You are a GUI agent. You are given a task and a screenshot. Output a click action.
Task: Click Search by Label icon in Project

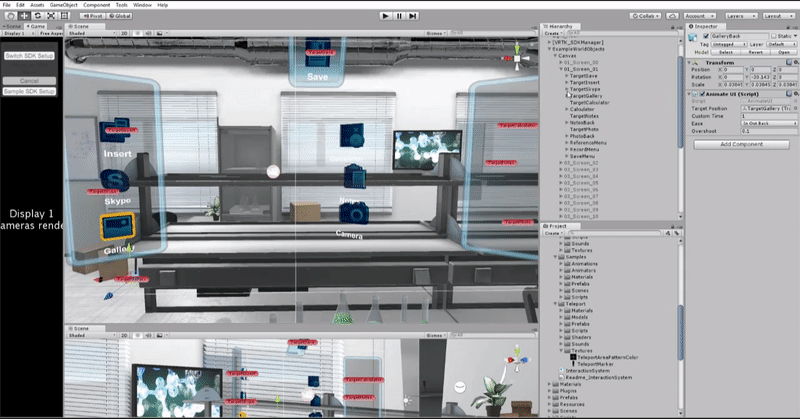(x=677, y=233)
